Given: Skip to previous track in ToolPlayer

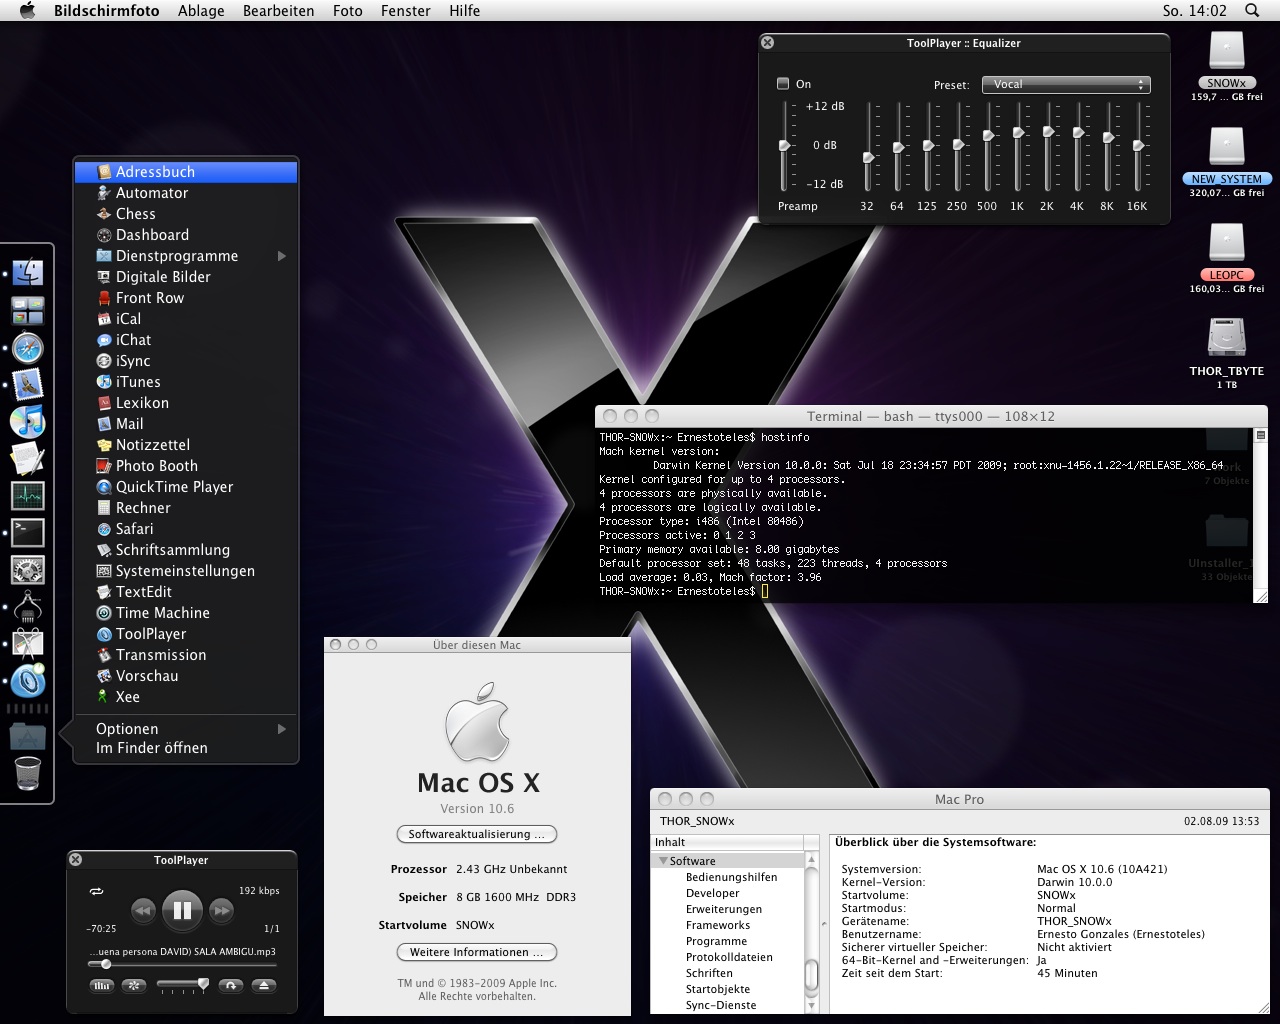Looking at the screenshot, I should click(143, 910).
